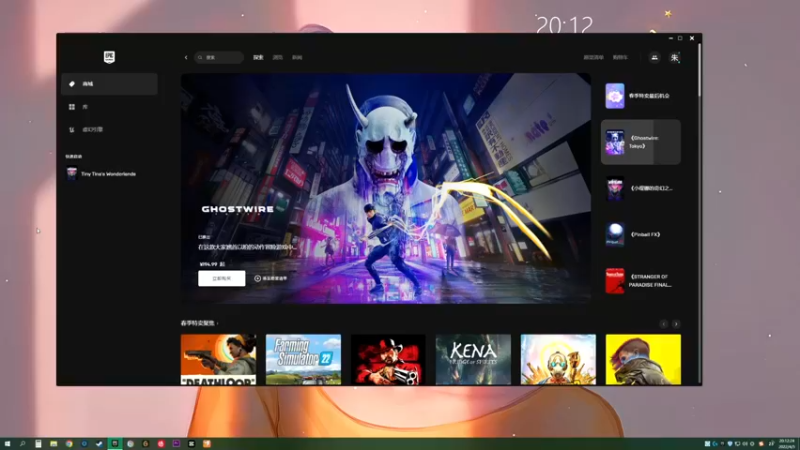Open File Explorer from the taskbar
Viewport: 800px width, 450px height.
pyautogui.click(x=54, y=444)
